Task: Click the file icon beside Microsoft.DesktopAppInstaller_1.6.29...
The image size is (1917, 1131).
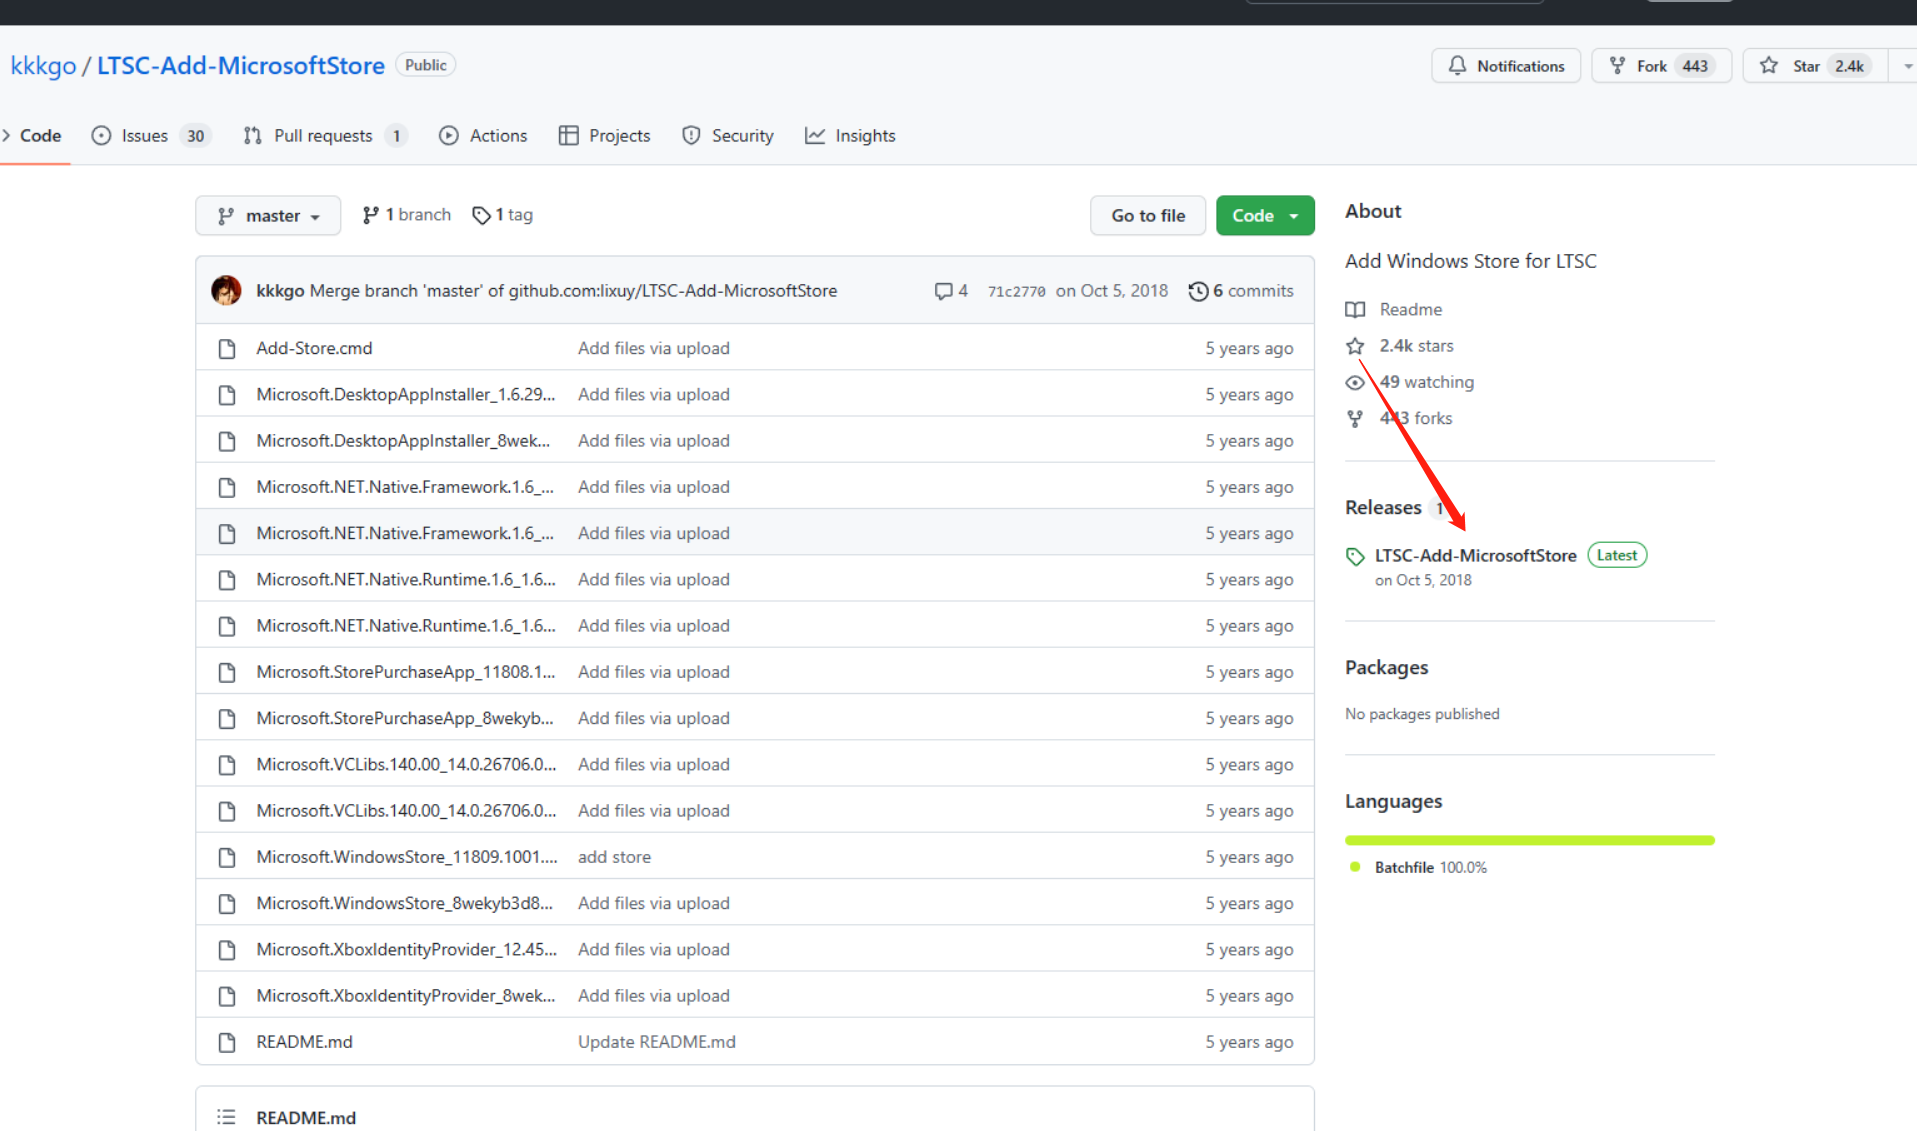Action: click(227, 395)
